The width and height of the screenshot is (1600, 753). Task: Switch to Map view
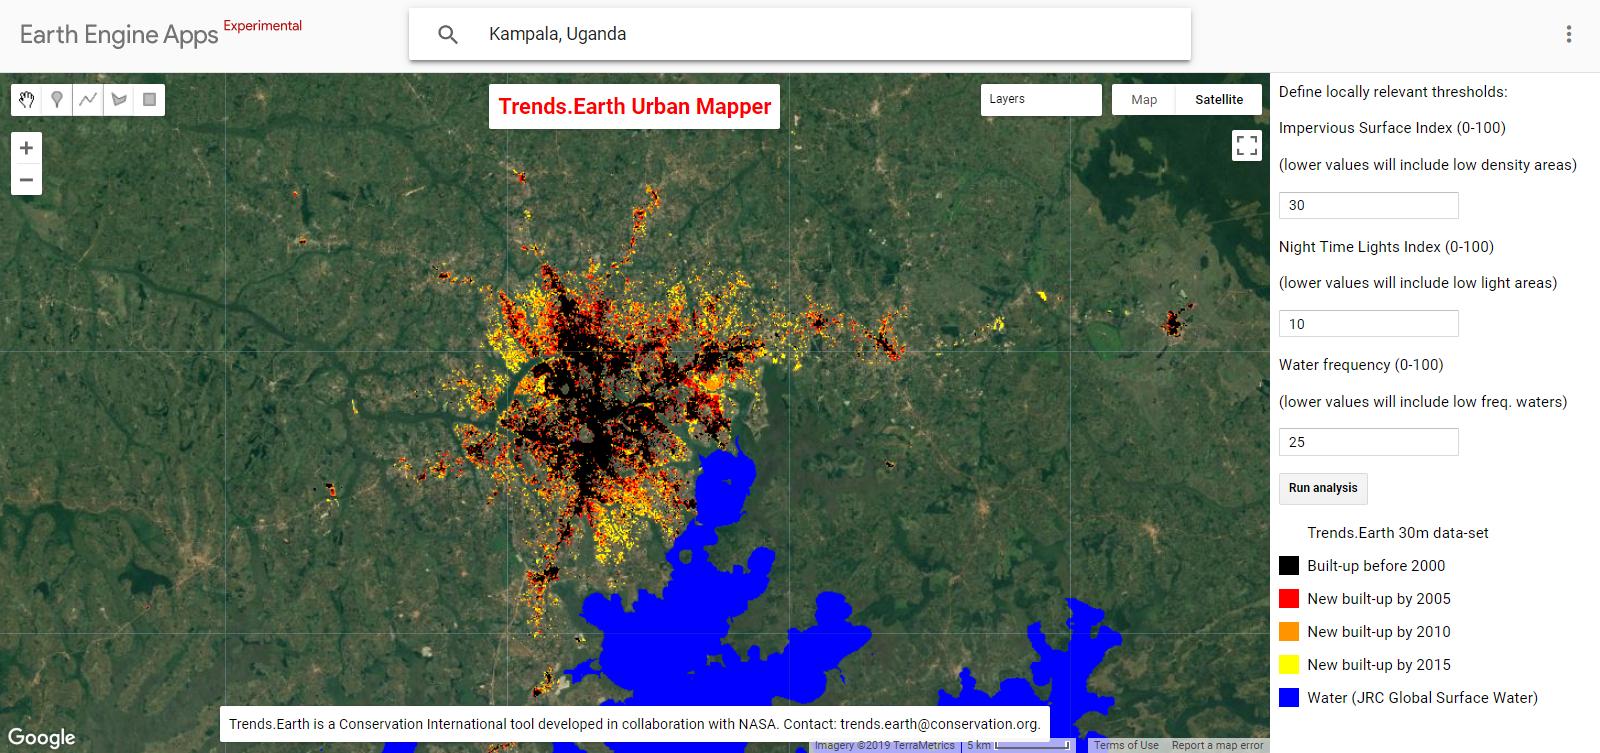pyautogui.click(x=1144, y=100)
